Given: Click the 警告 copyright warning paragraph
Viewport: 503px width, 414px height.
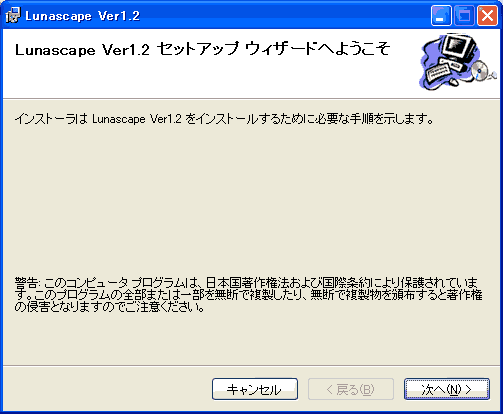Looking at the screenshot, I should (248, 295).
